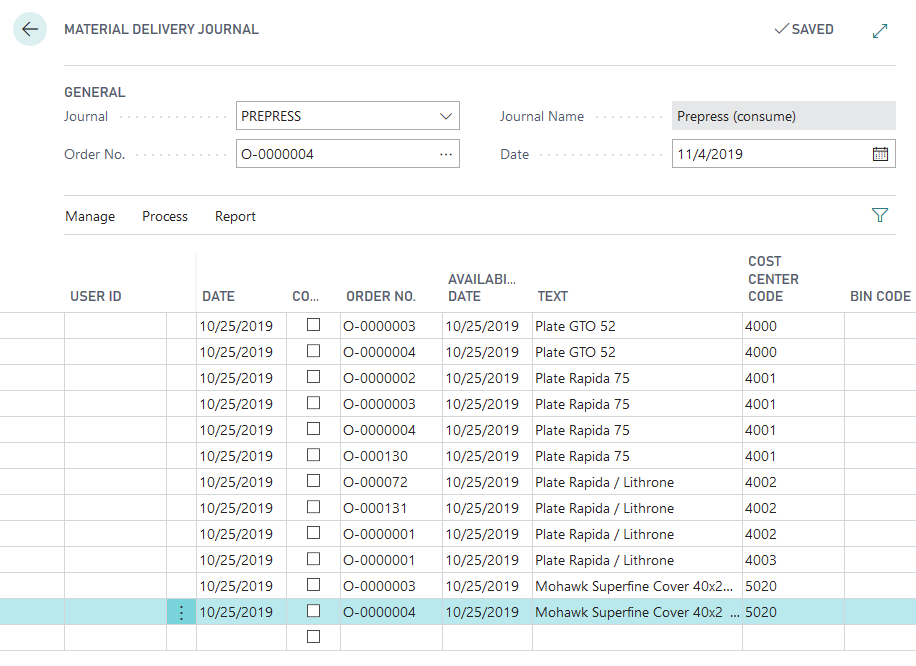916x666 pixels.
Task: Toggle checkbox on O-000130 row
Action: pyautogui.click(x=313, y=455)
